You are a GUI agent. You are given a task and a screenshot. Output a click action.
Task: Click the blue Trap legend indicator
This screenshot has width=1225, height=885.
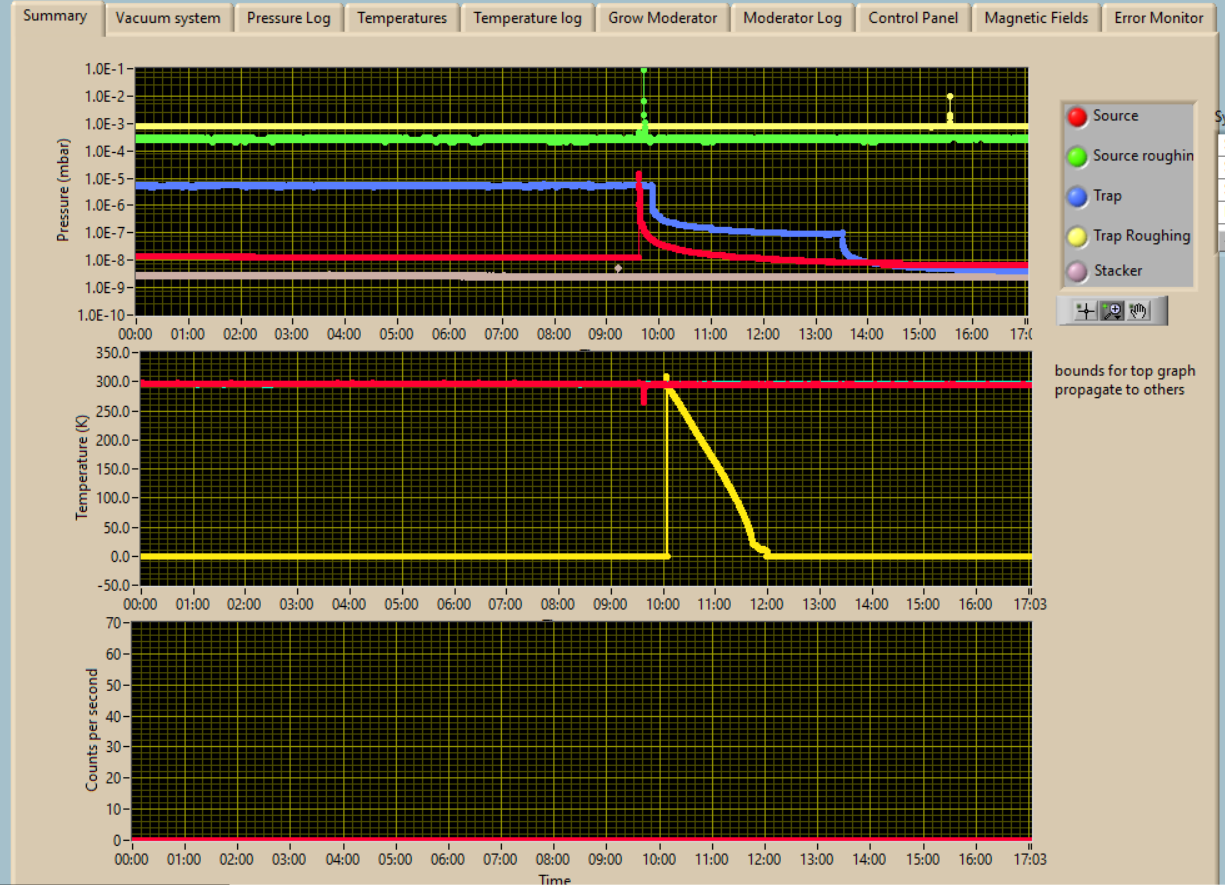pos(1077,196)
